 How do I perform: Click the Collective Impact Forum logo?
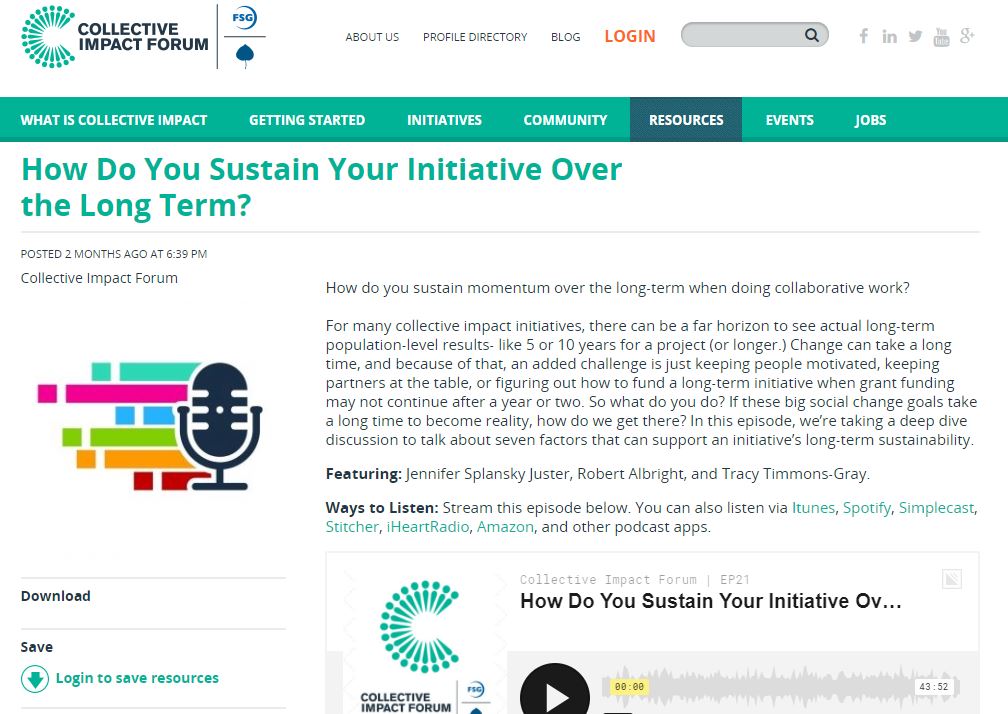point(115,36)
